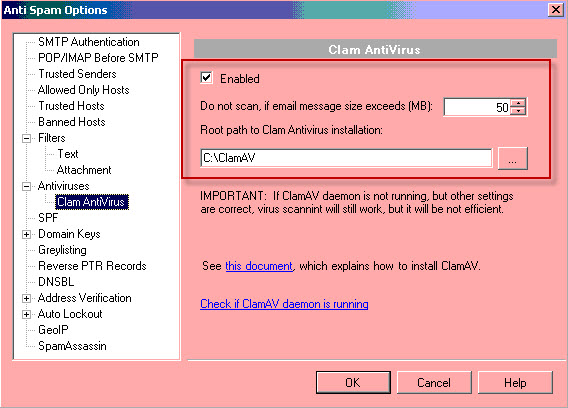Click the message size MB field
568x408 pixels.
[477, 107]
